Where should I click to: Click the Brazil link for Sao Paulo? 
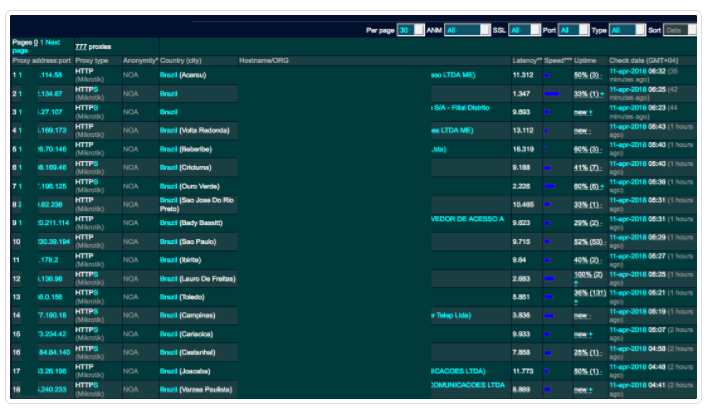point(168,241)
